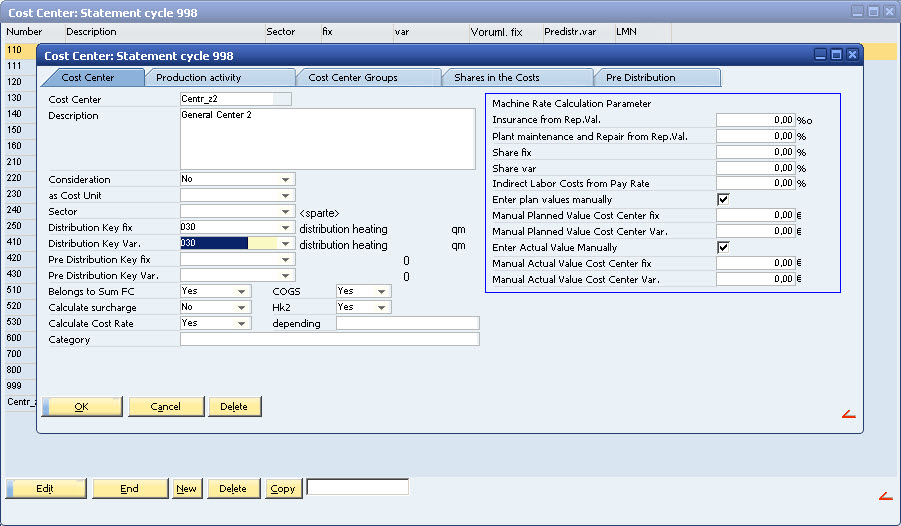Close the inner Cost Center dialog

click(x=852, y=55)
